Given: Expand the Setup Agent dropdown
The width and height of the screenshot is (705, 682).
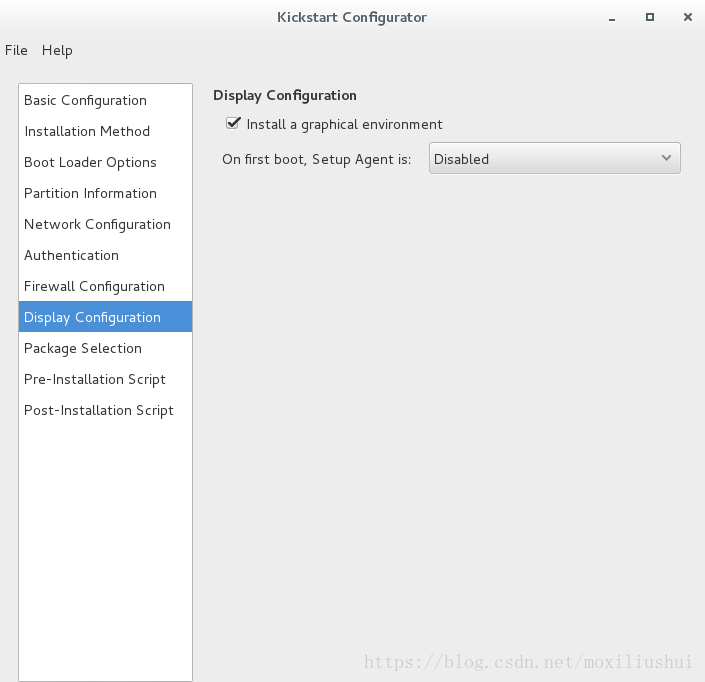Looking at the screenshot, I should pyautogui.click(x=554, y=158).
